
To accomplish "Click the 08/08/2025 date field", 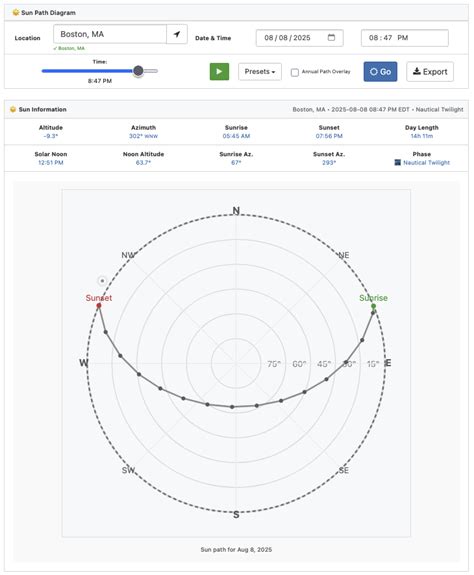I will (300, 38).
